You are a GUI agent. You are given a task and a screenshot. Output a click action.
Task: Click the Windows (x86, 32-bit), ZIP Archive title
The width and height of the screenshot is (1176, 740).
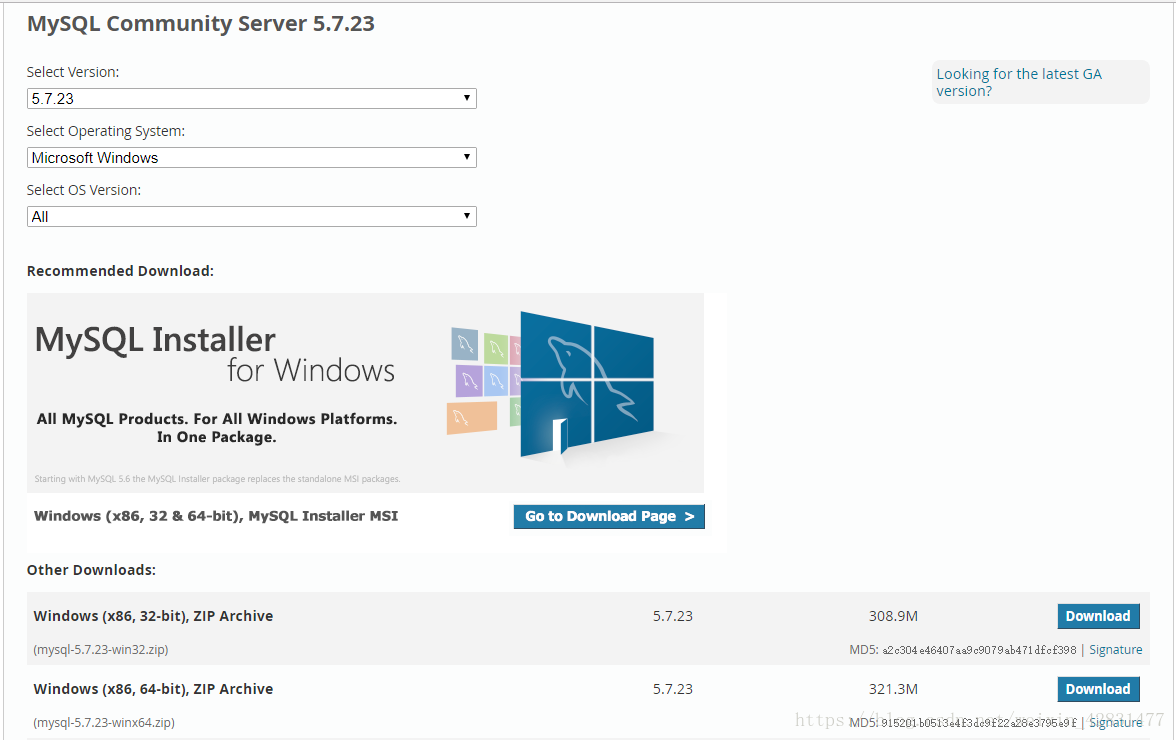(153, 616)
